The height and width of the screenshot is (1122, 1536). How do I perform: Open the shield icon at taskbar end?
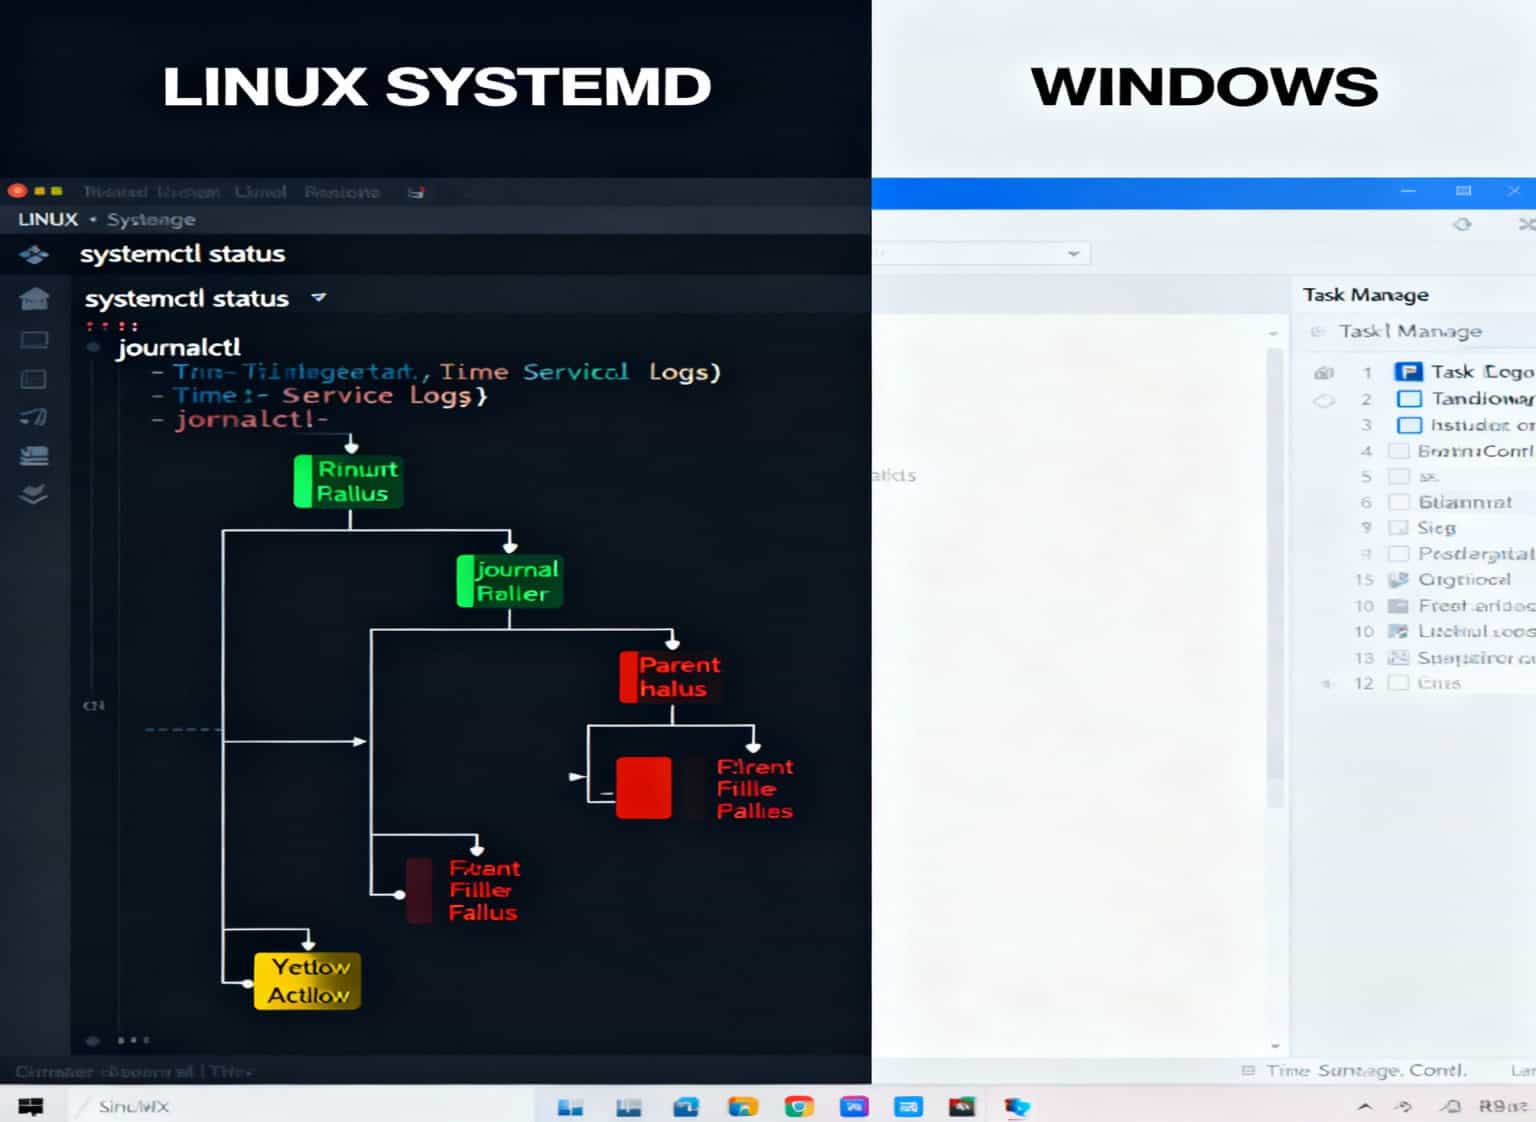tap(1017, 1106)
